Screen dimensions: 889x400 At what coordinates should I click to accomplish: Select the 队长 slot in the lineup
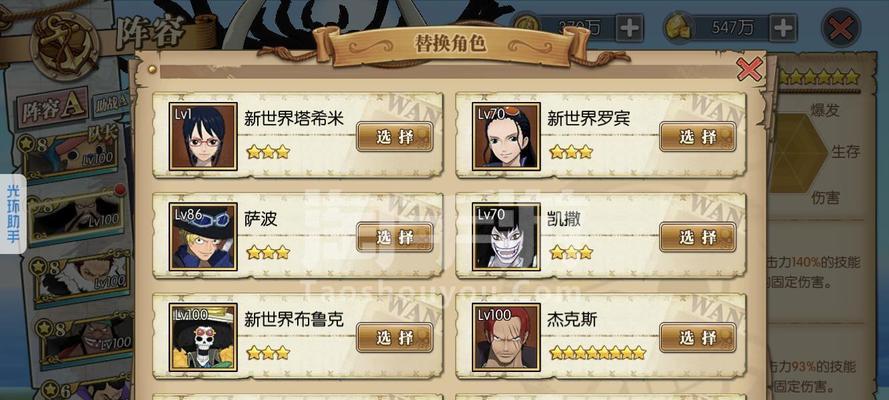(69, 154)
